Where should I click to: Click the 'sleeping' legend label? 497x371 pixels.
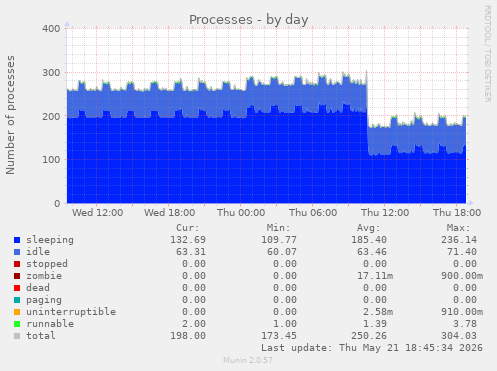pos(50,240)
